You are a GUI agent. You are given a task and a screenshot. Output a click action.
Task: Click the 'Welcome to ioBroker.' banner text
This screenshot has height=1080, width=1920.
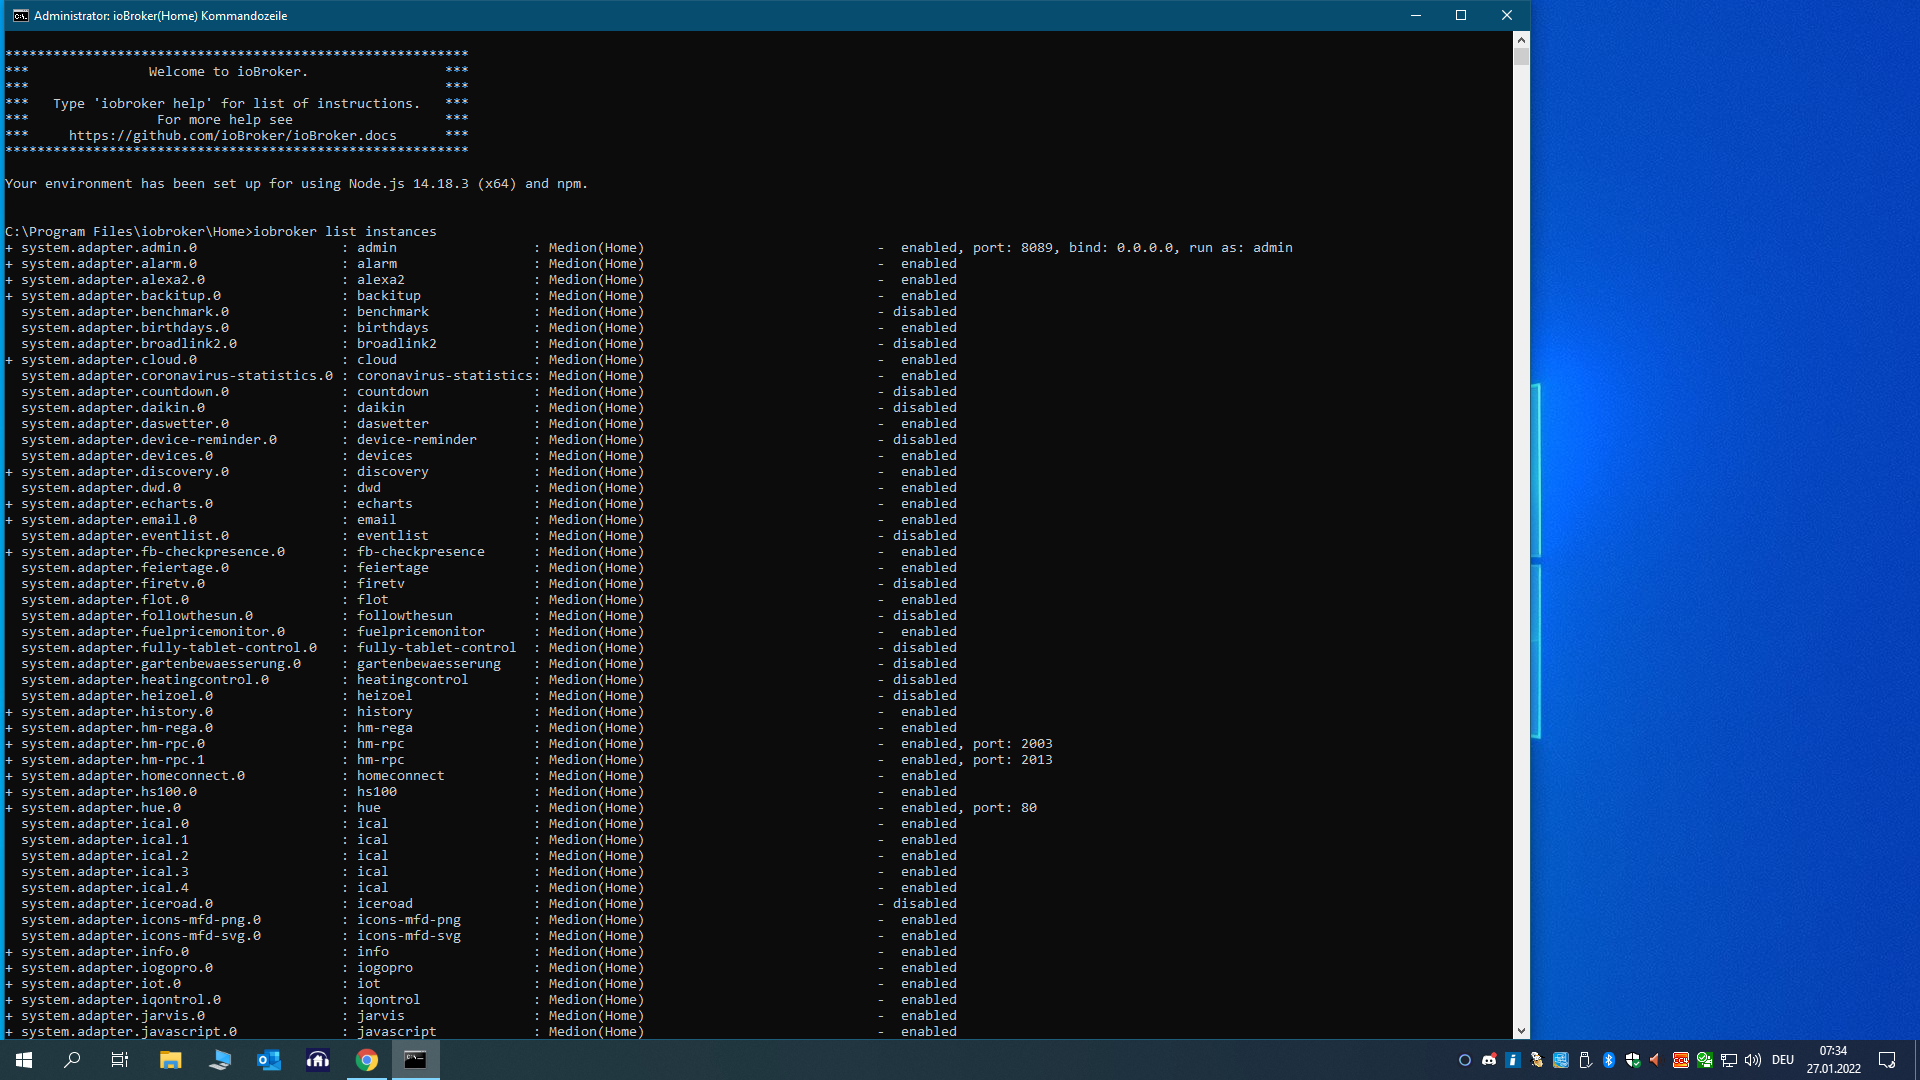(229, 72)
